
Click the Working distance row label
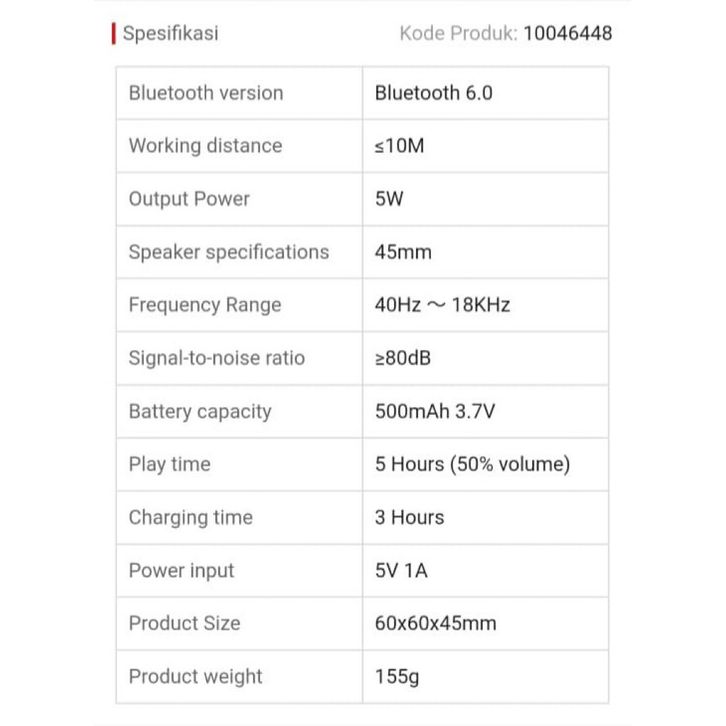pyautogui.click(x=205, y=146)
